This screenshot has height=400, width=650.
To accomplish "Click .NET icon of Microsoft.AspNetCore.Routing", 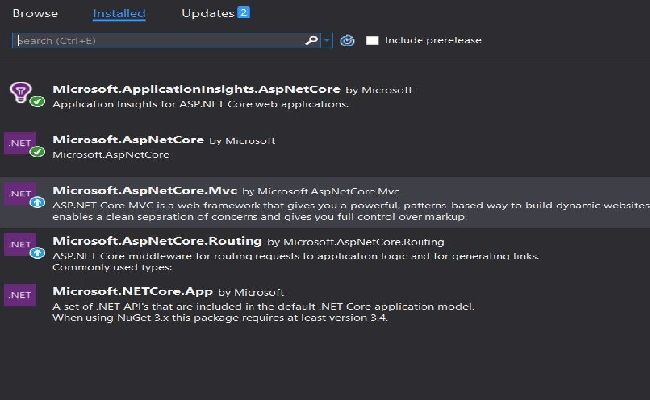I will [x=19, y=244].
